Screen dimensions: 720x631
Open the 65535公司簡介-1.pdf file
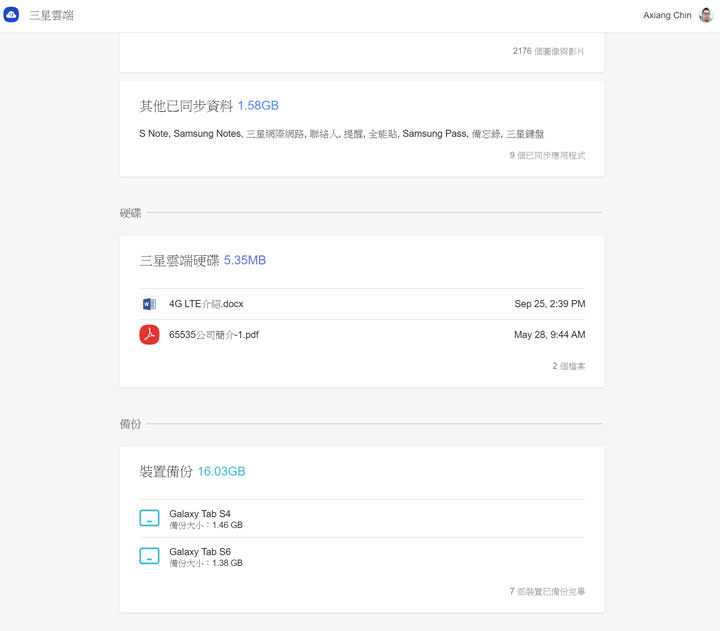click(x=214, y=335)
